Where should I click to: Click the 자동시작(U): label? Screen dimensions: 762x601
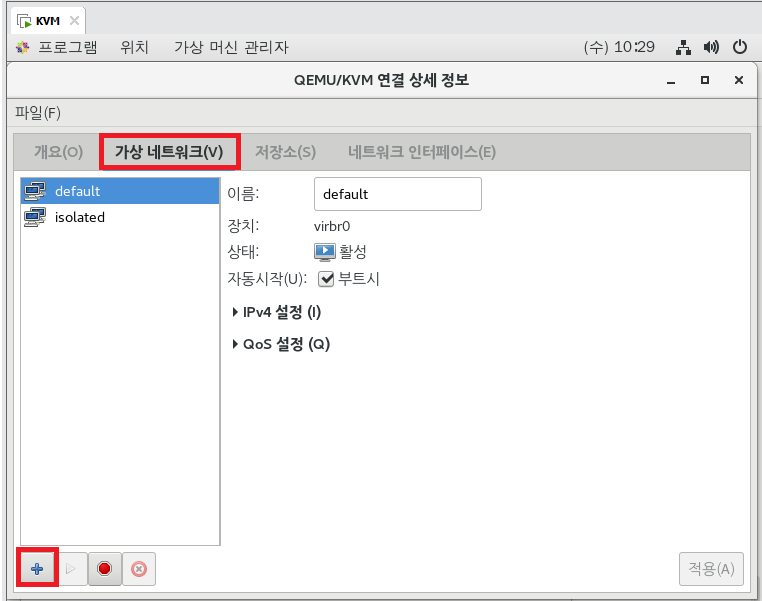tap(267, 279)
